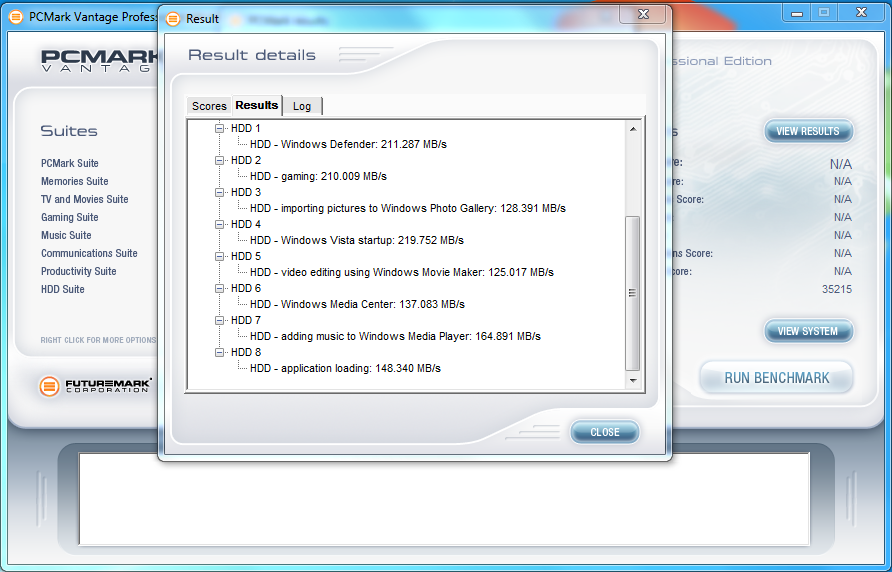Select TV and Movies Suite

(x=84, y=199)
